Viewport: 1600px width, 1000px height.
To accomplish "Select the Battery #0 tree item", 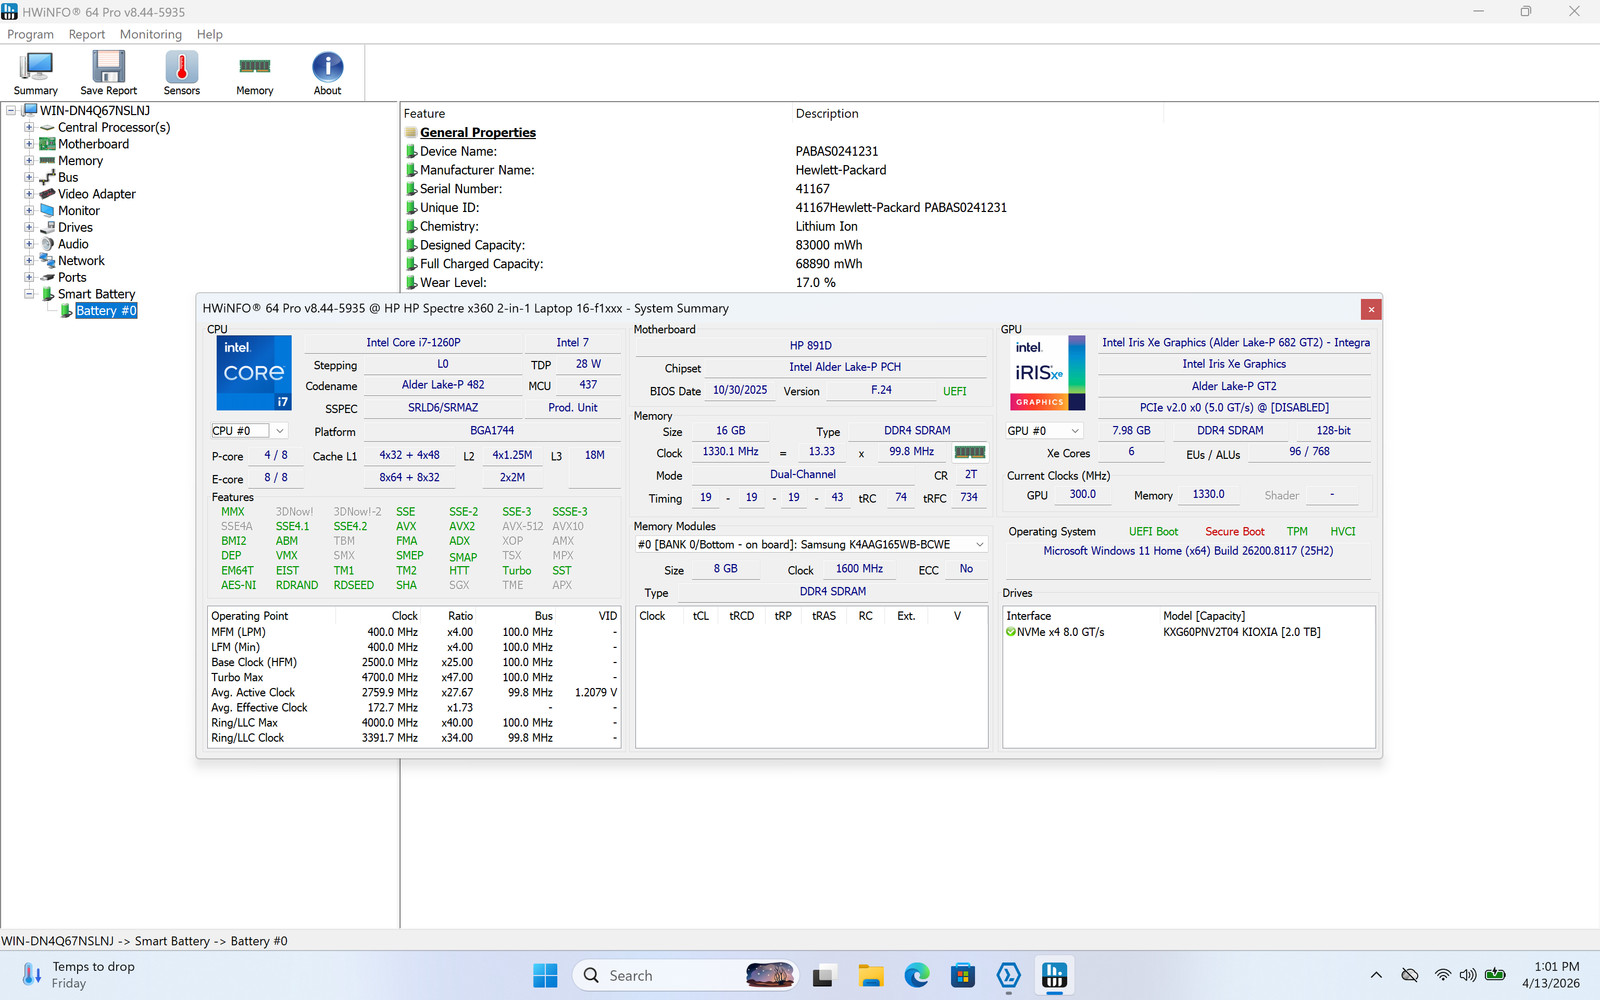I will pyautogui.click(x=106, y=311).
